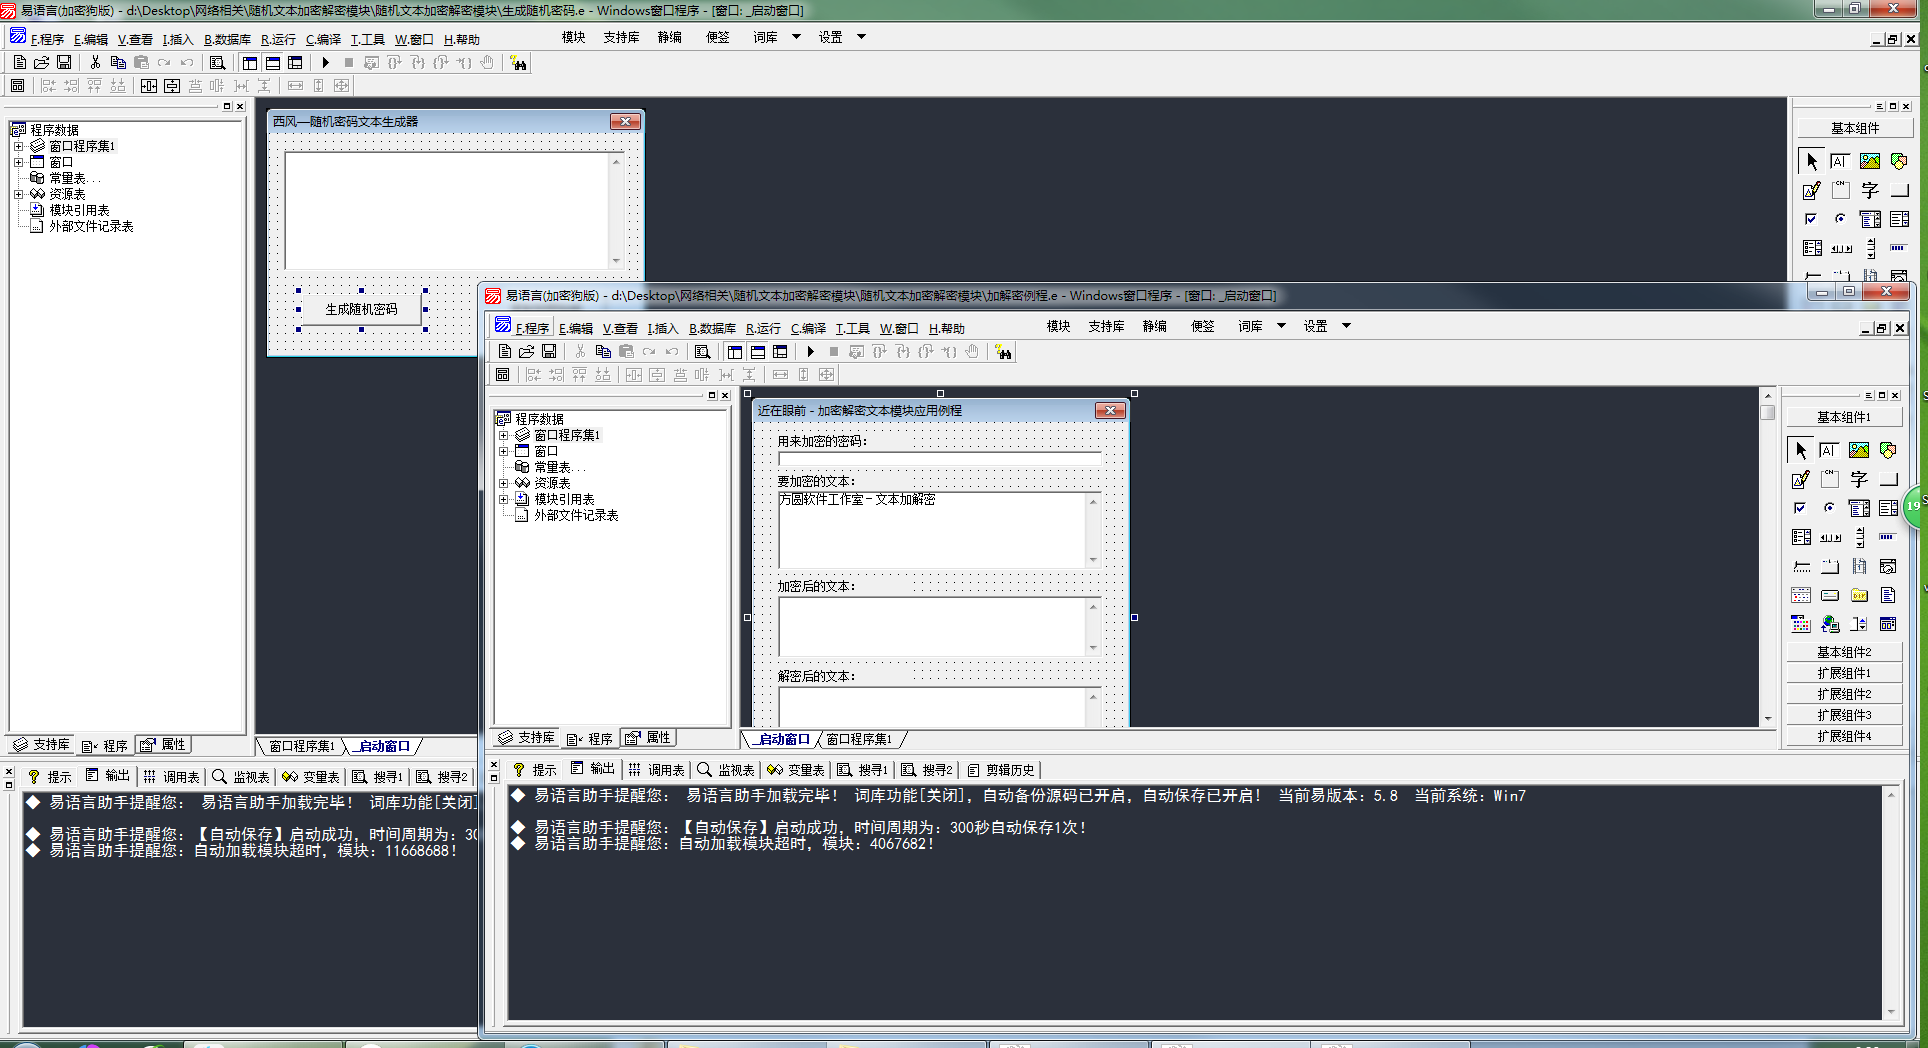Toggle component box display in front toolbar
The height and width of the screenshot is (1048, 1928).
(x=780, y=351)
